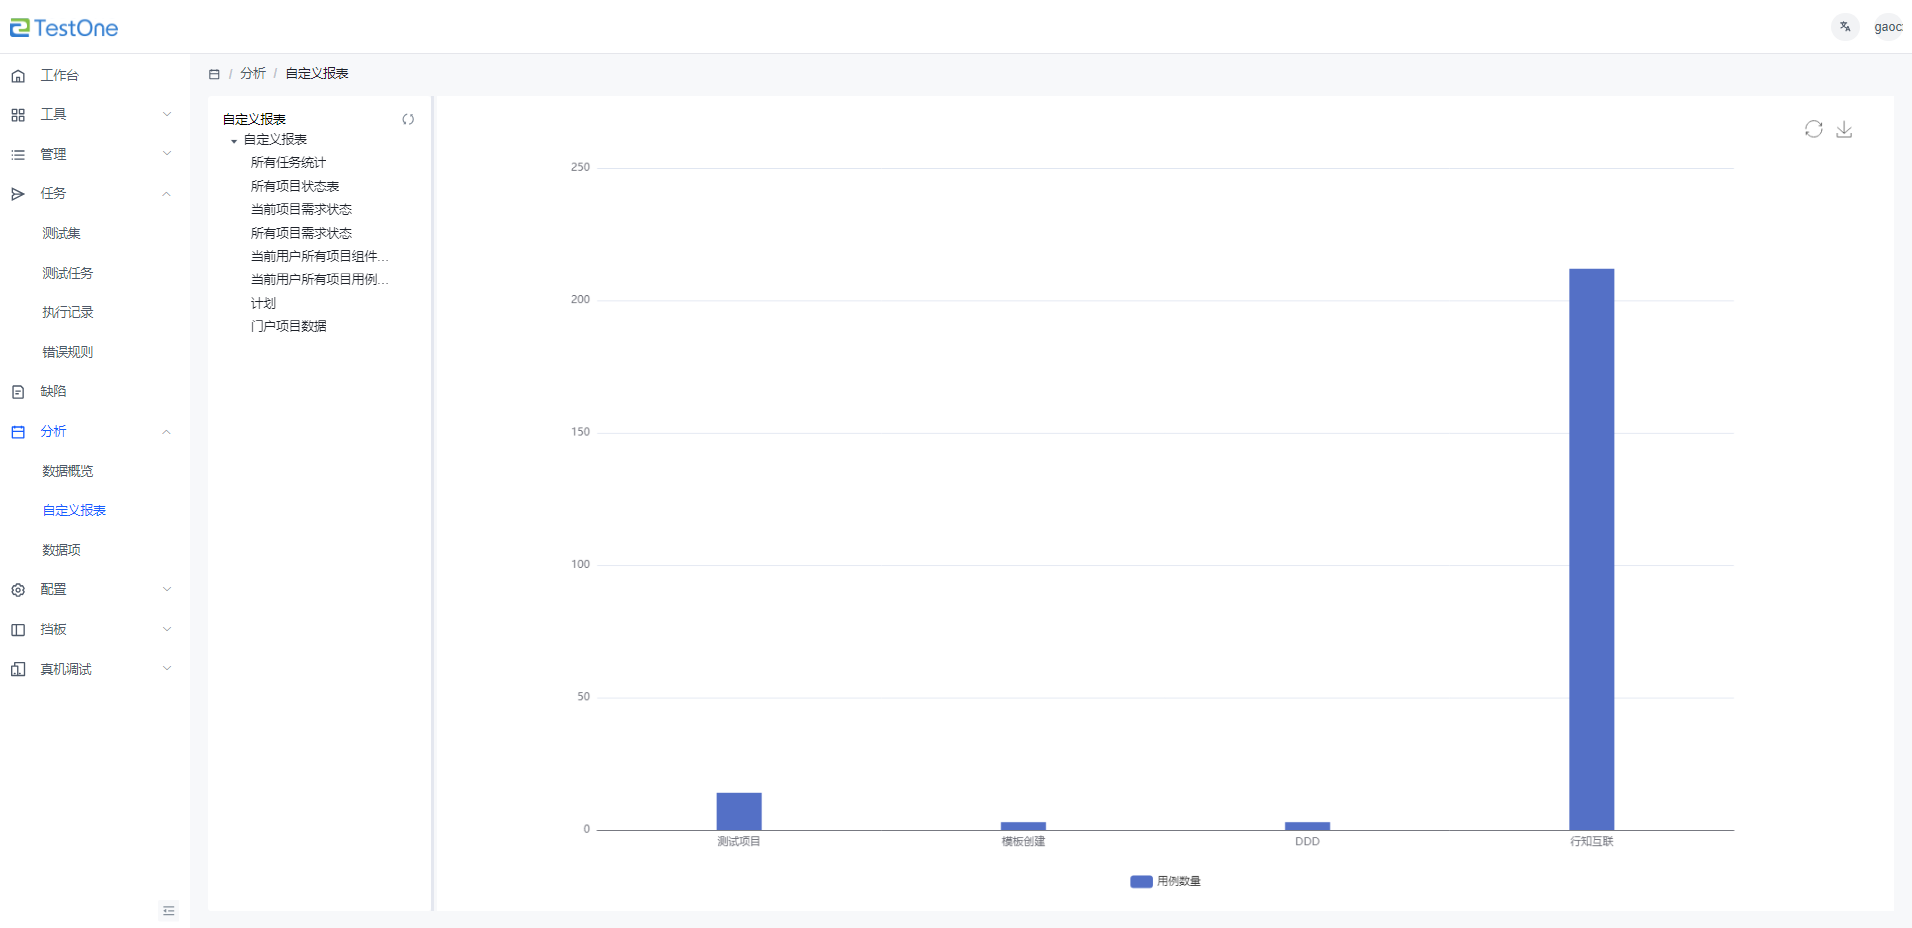Expand the 配置 menu
This screenshot has width=1912, height=928.
[x=90, y=589]
